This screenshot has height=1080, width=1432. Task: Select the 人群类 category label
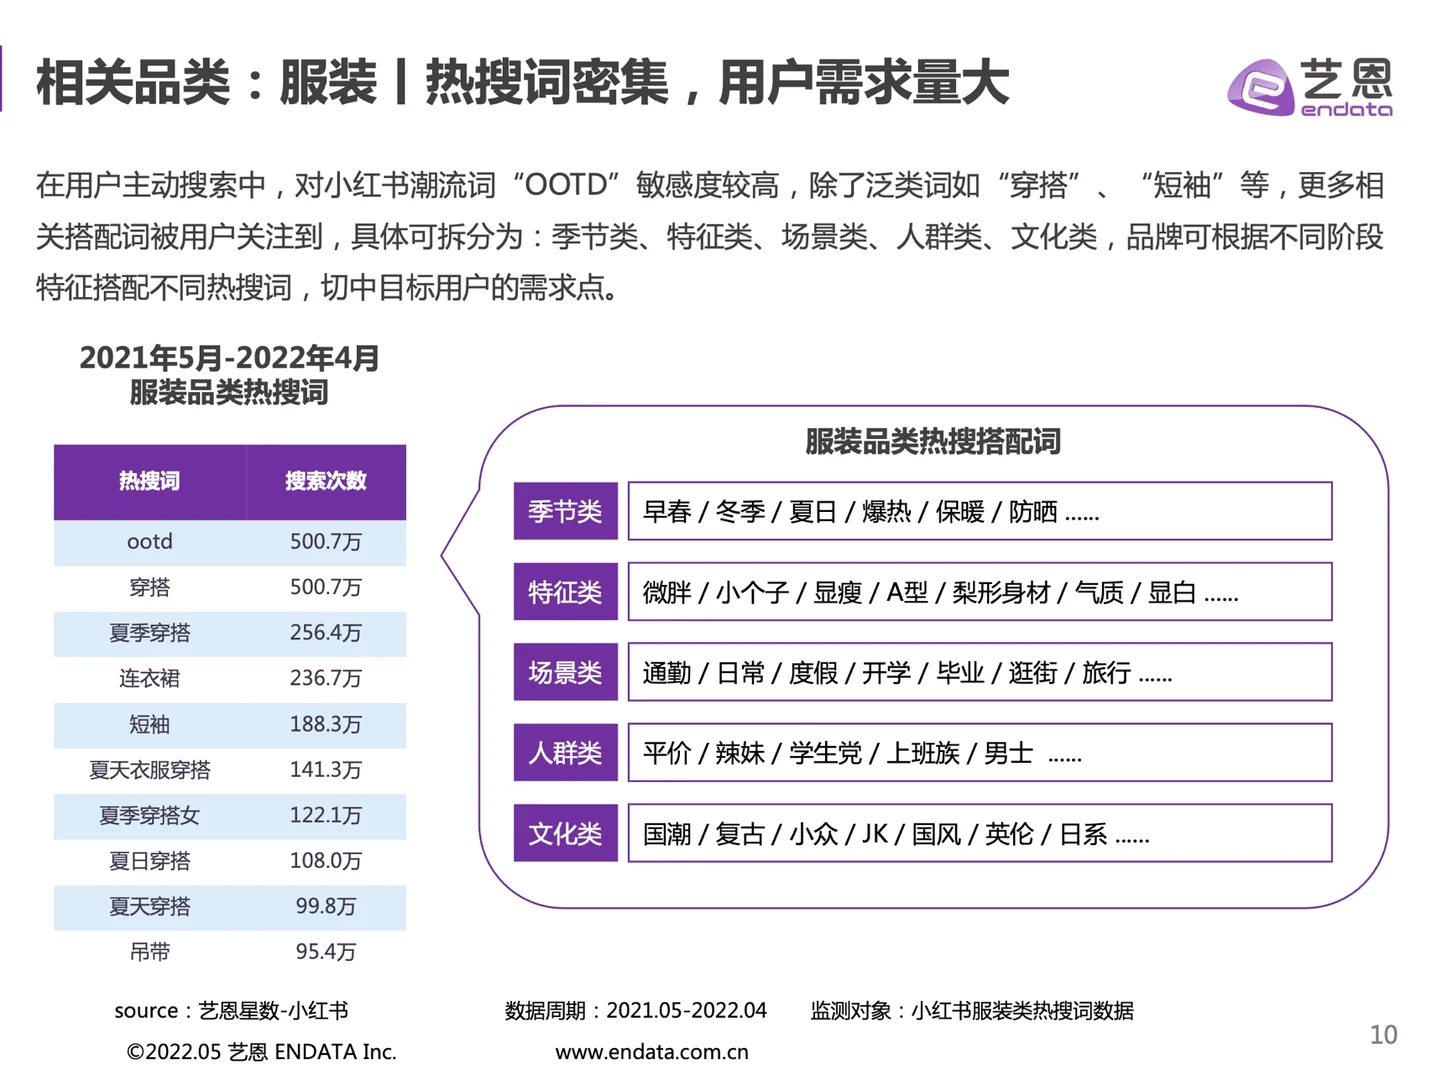[565, 753]
